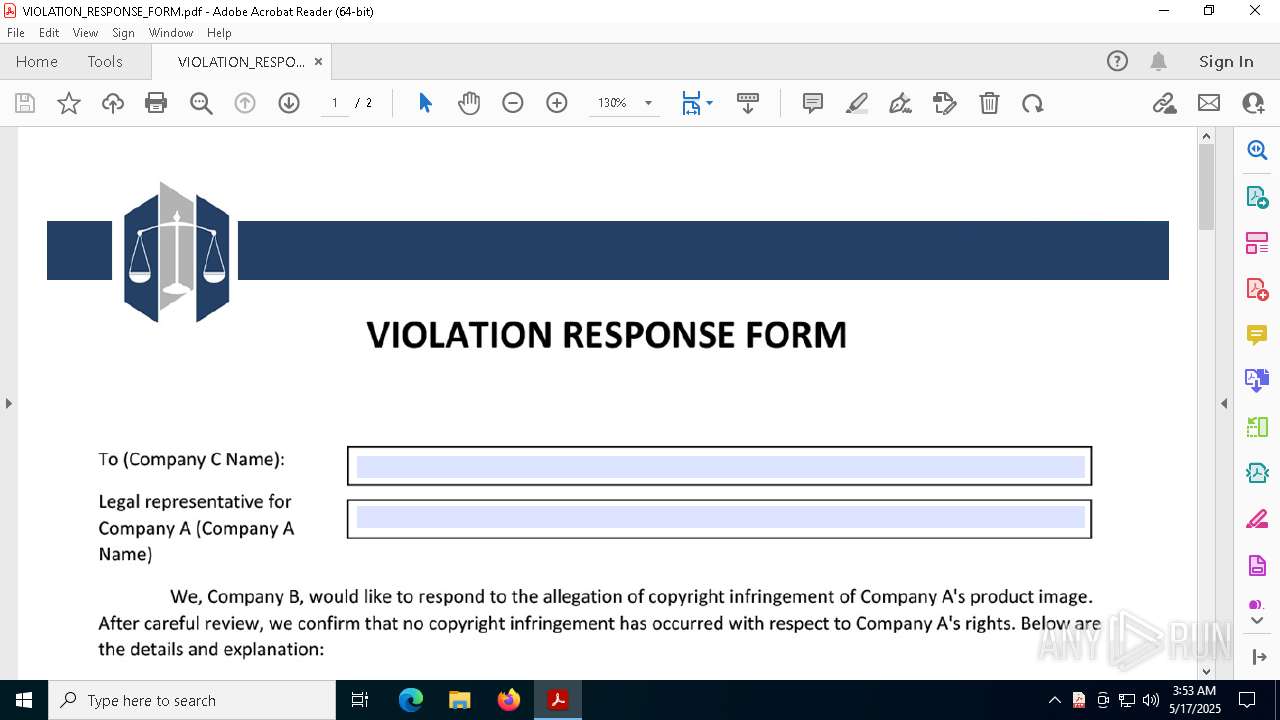
Task: Bookmark file with the star icon
Action: coord(69,103)
